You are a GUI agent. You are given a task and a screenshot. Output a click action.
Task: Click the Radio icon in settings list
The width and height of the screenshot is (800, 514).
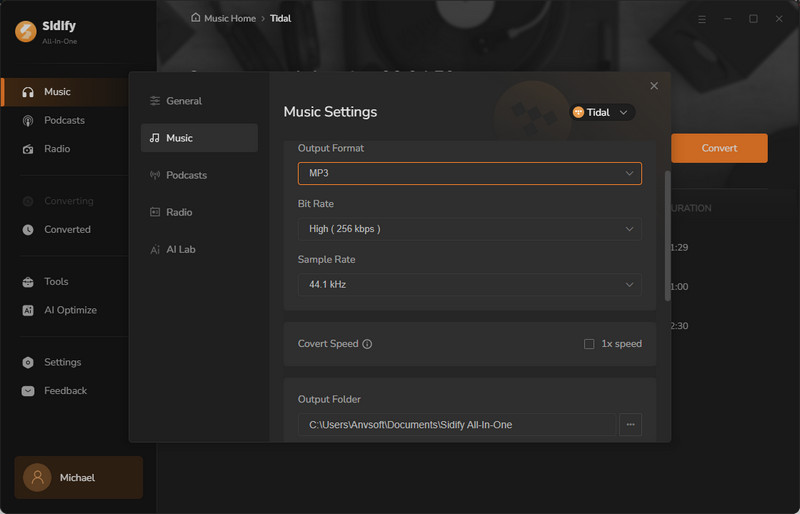(155, 212)
